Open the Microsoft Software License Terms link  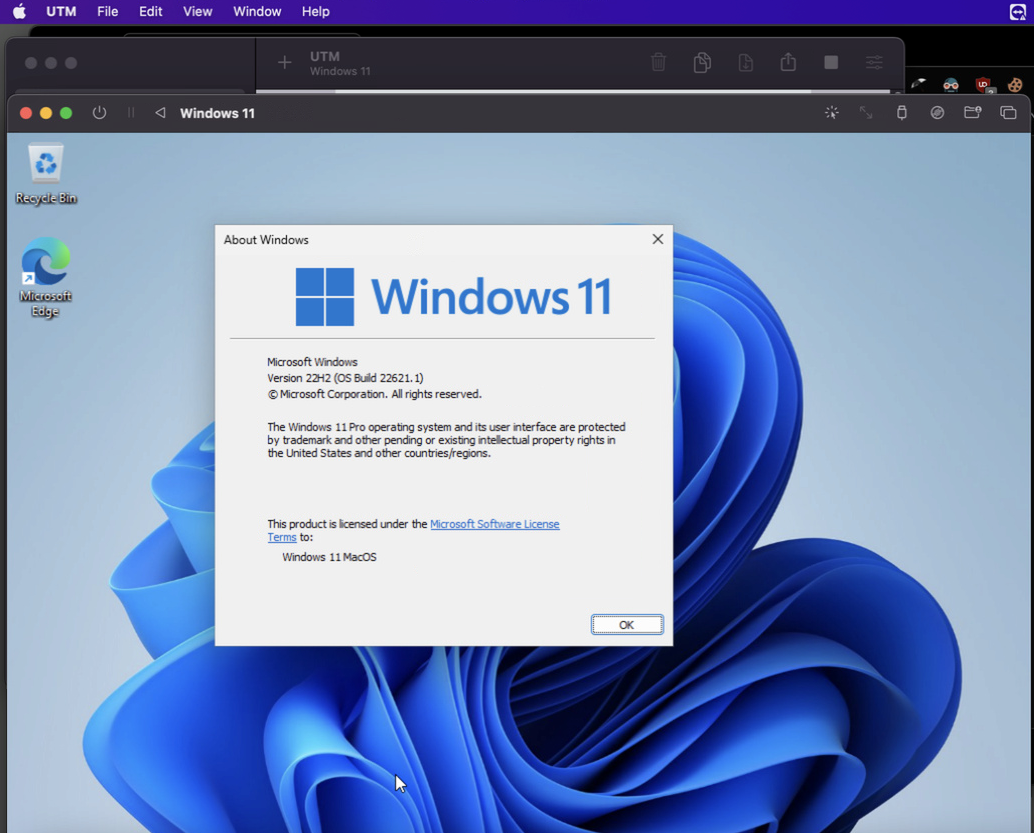494,524
